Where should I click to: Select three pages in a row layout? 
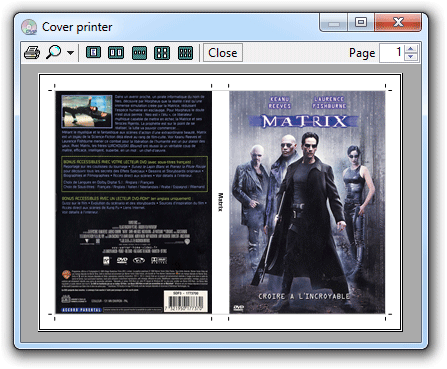(x=139, y=53)
